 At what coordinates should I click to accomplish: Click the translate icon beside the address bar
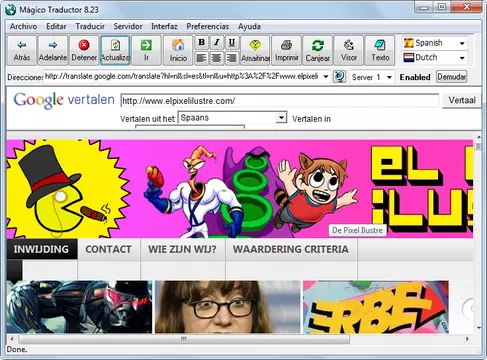tap(339, 77)
